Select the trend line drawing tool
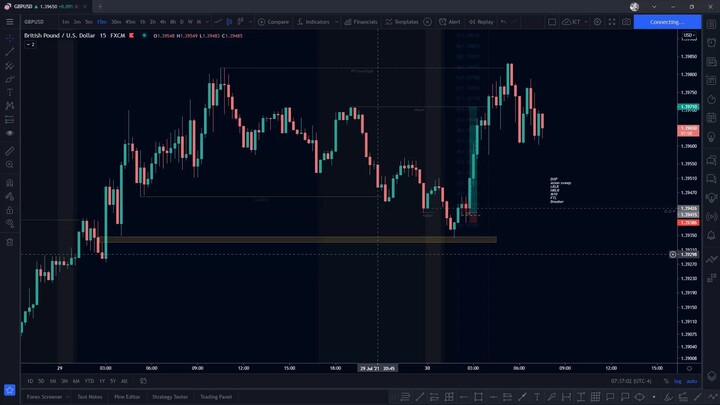720x405 pixels. (10, 51)
